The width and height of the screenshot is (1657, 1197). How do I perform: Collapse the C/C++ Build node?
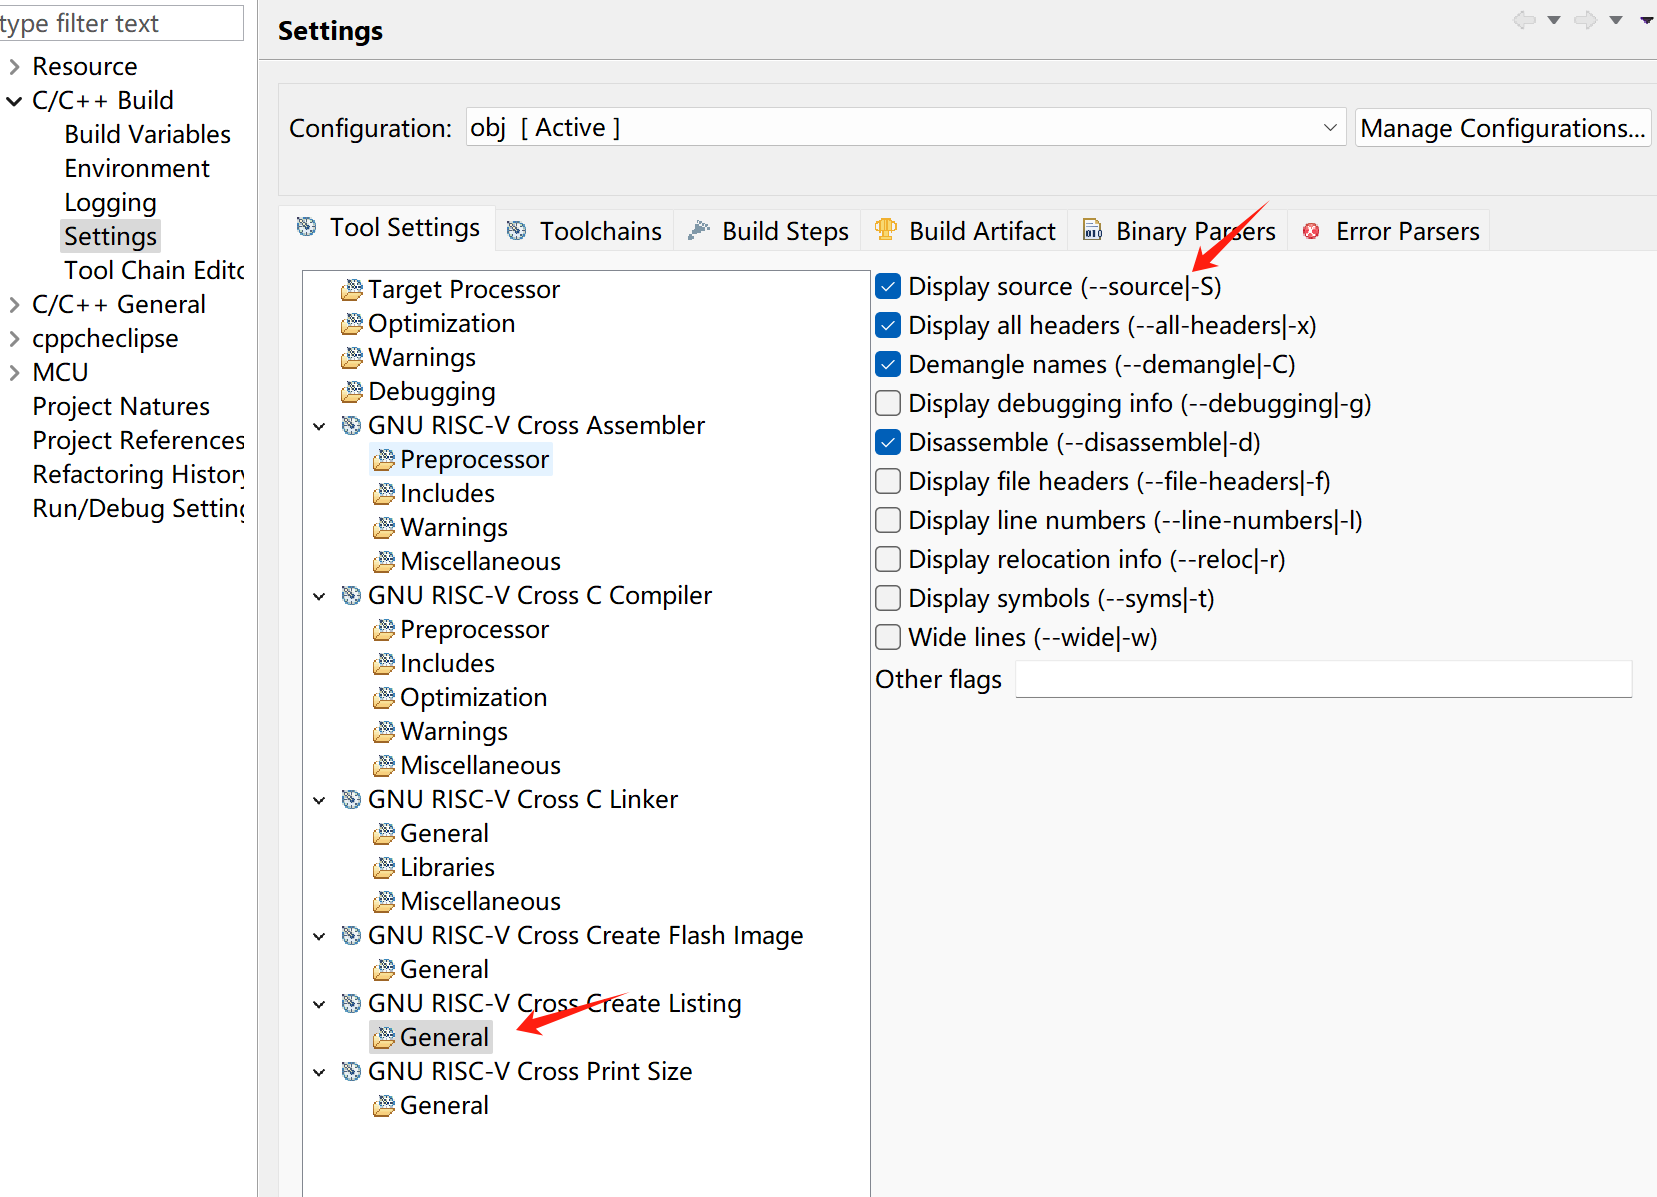coord(14,101)
